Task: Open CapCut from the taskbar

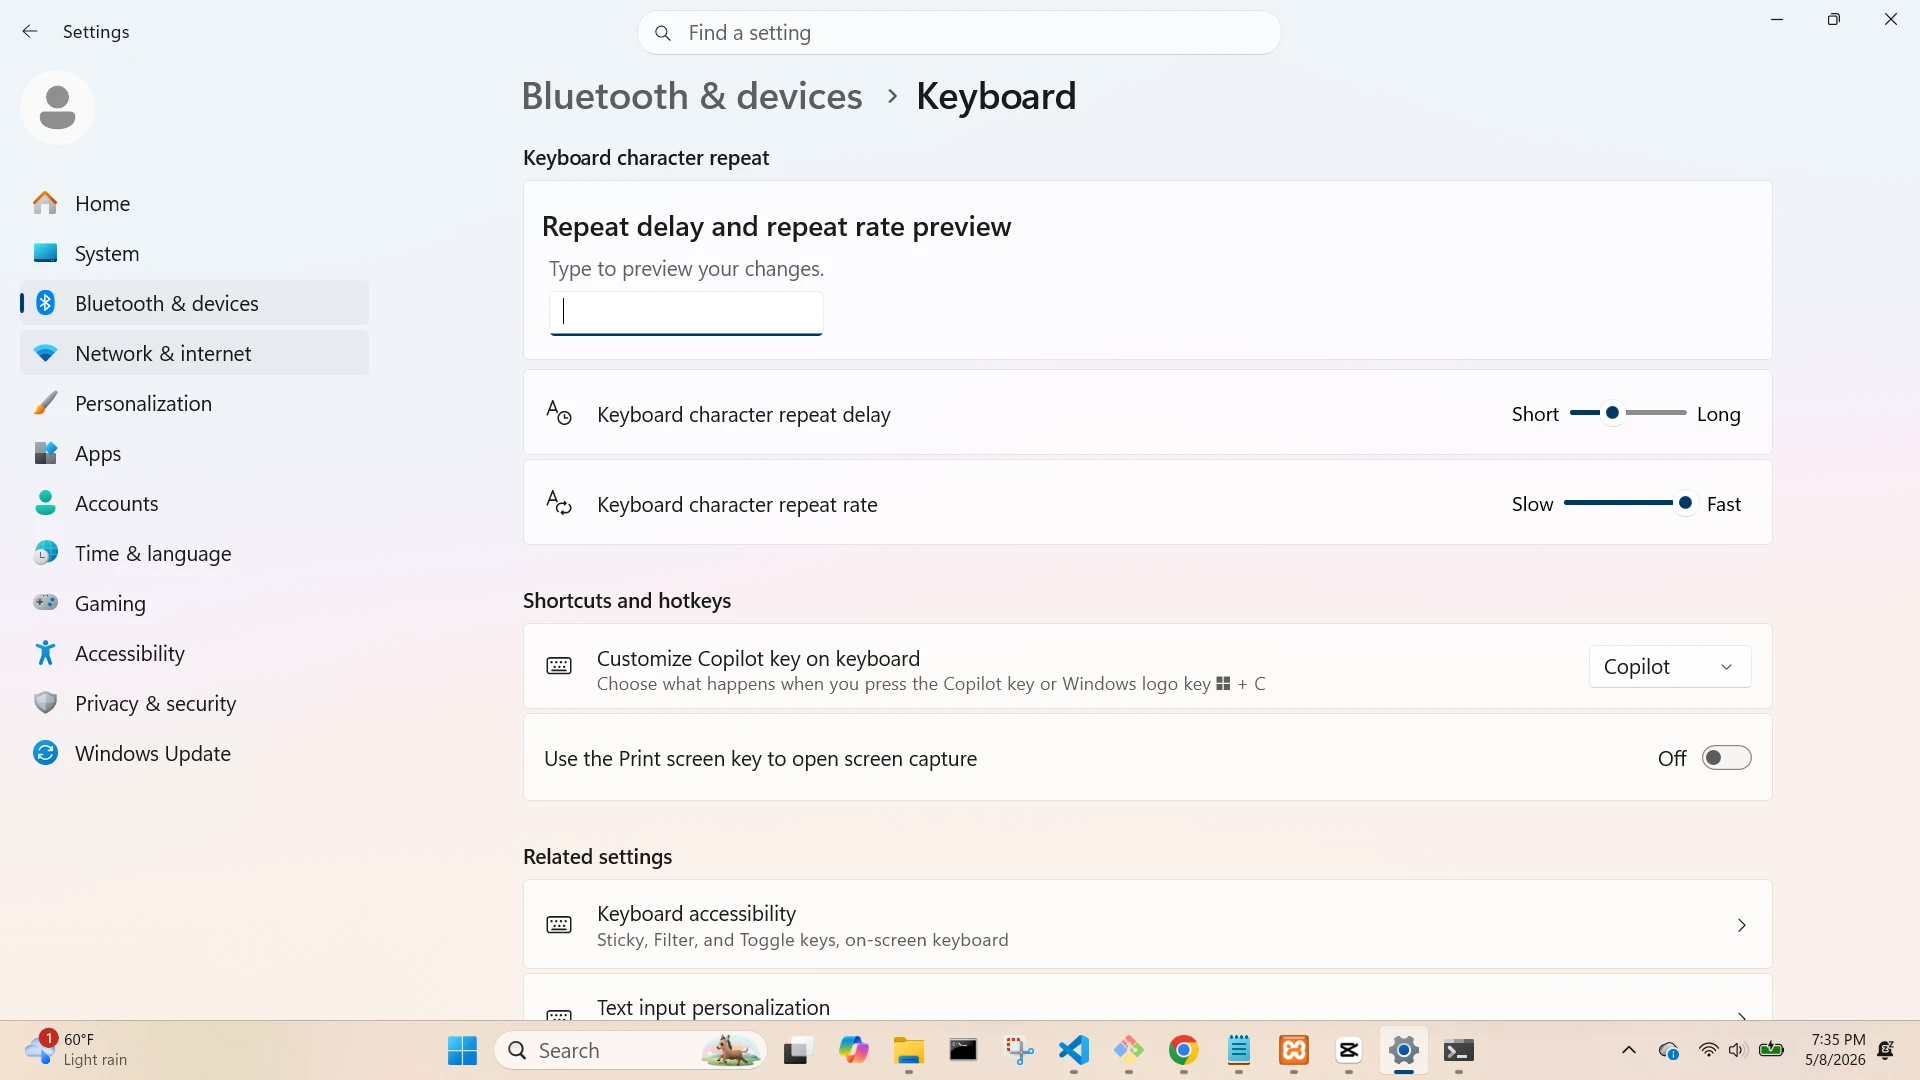Action: (x=1349, y=1050)
